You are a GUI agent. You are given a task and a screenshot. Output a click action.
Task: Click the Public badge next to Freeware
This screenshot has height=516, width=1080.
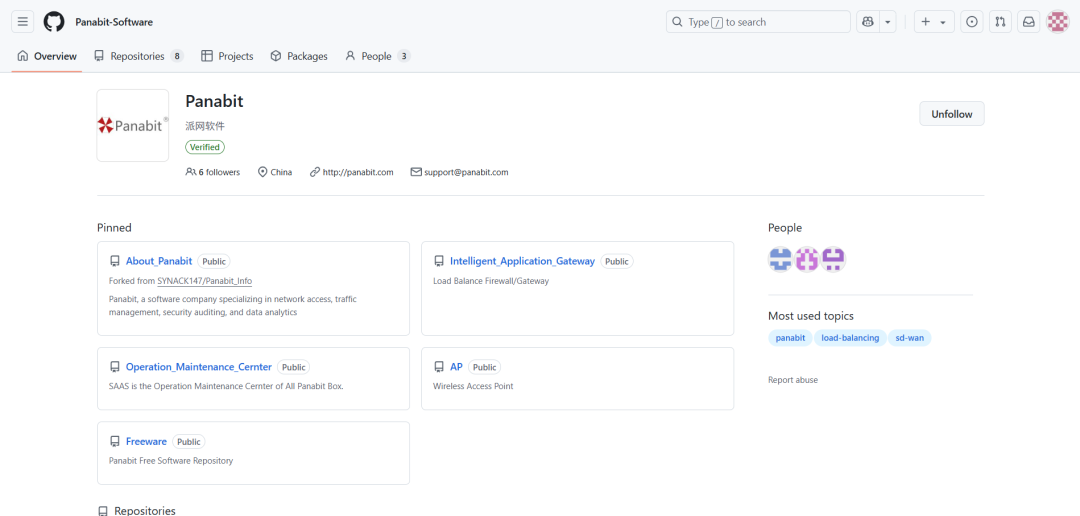pos(189,442)
